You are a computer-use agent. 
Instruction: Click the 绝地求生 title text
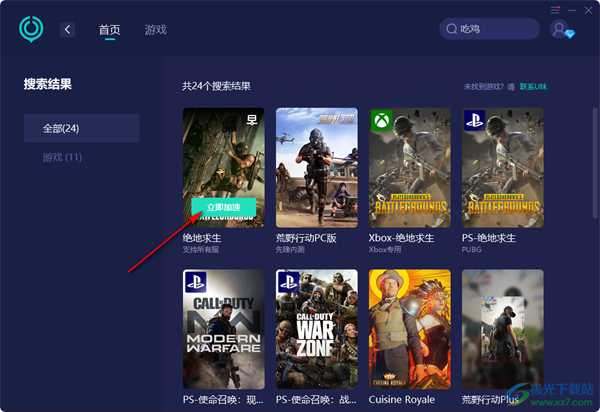point(202,238)
